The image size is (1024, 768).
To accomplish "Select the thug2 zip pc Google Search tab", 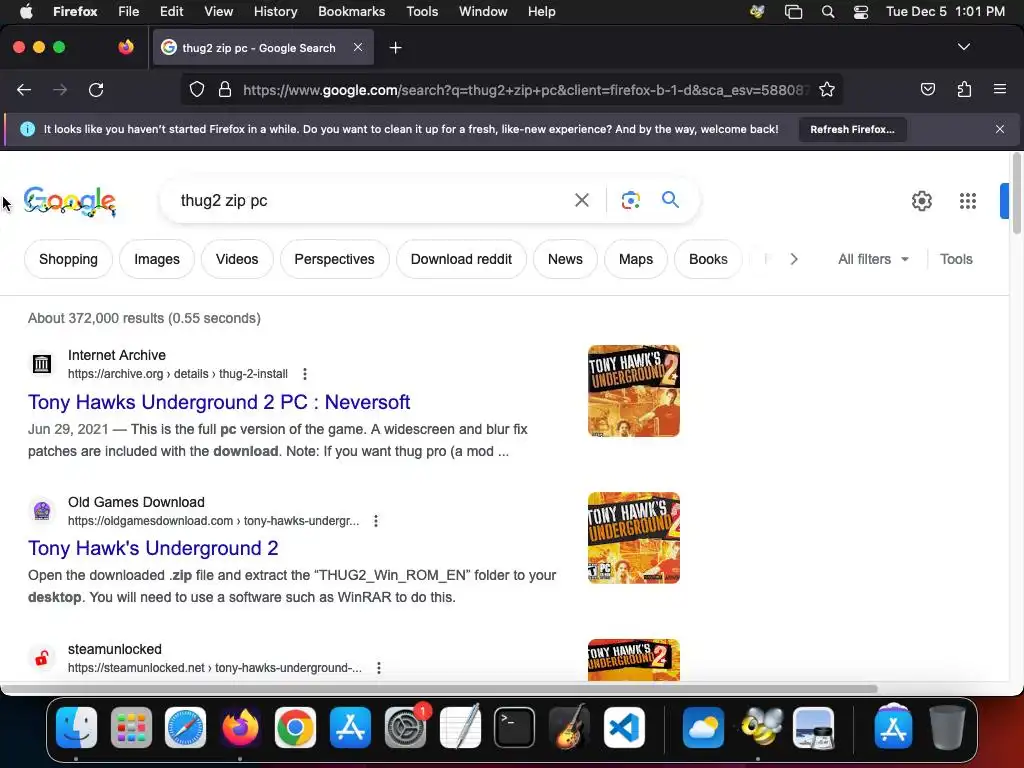I will pyautogui.click(x=263, y=48).
